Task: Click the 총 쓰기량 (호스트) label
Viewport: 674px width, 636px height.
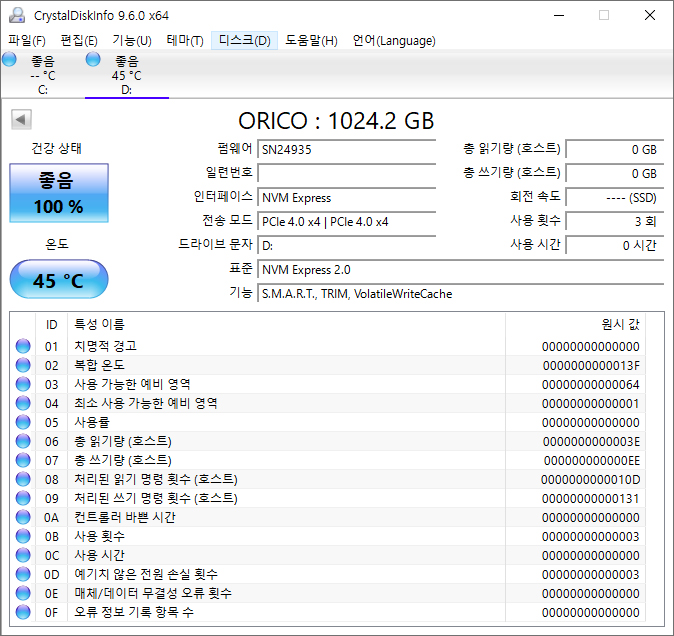Action: [512, 173]
